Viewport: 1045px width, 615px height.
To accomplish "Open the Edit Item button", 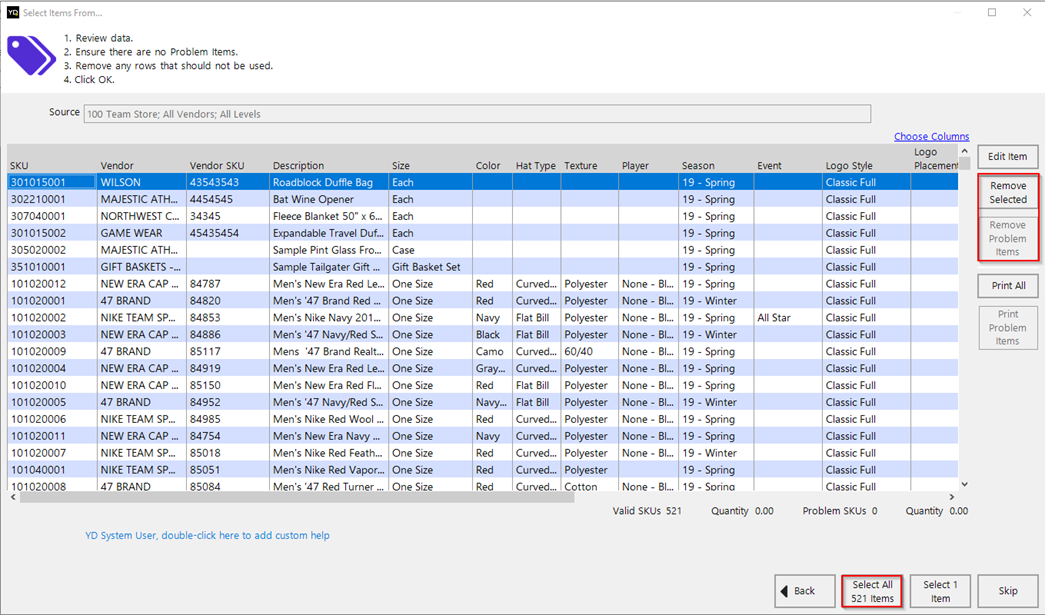I will point(1007,157).
